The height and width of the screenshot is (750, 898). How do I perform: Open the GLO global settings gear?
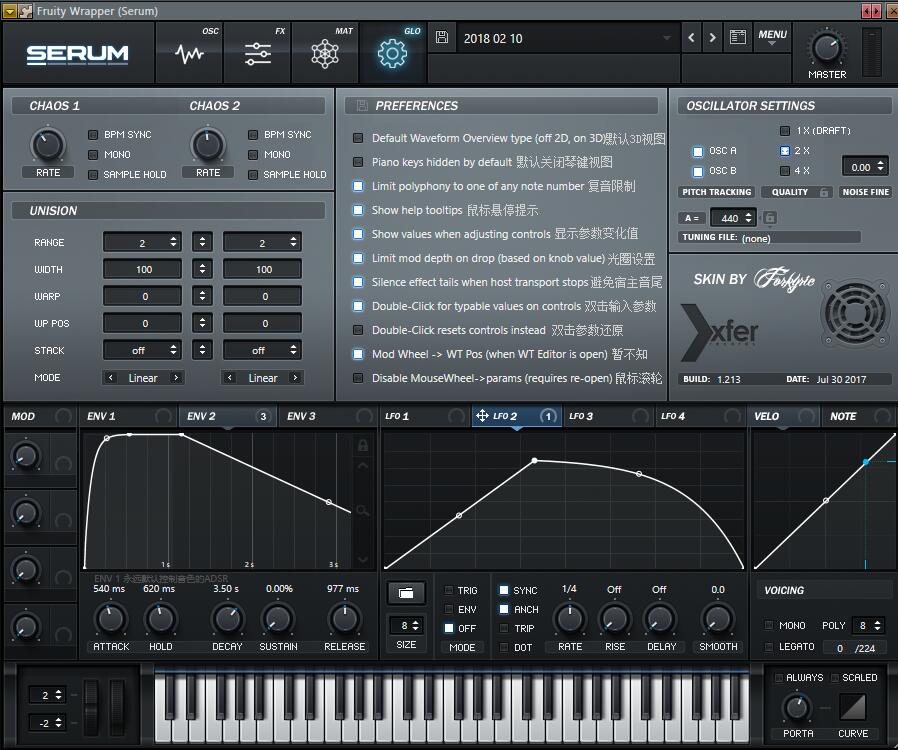(x=392, y=54)
